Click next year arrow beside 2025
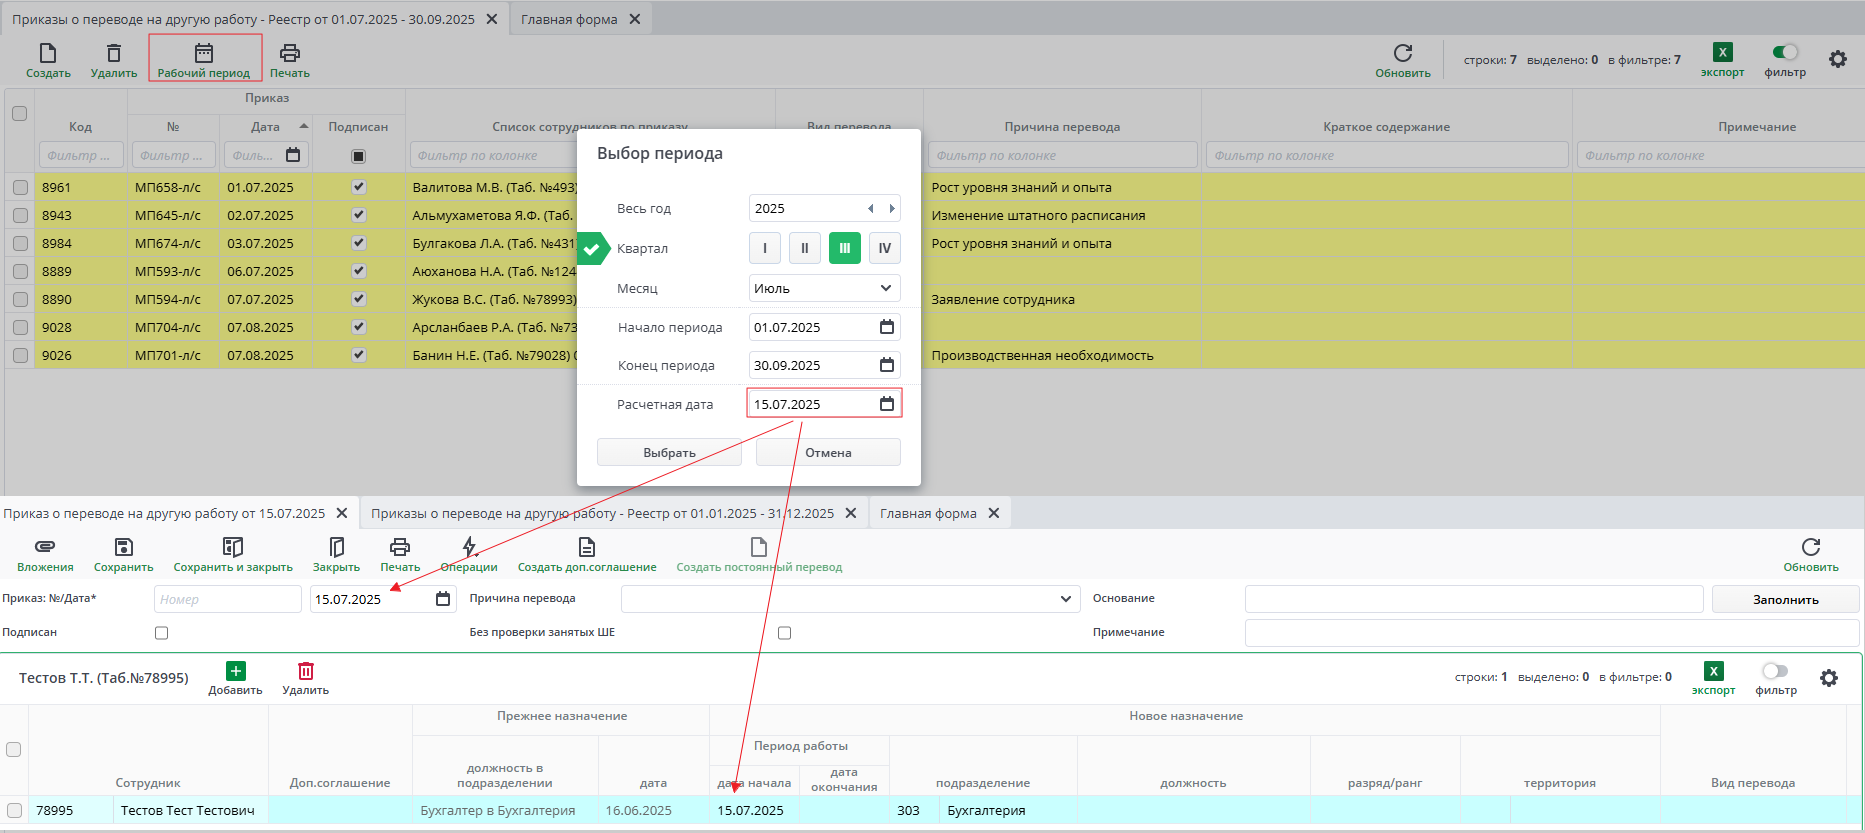Viewport: 1865px width, 833px height. point(892,208)
